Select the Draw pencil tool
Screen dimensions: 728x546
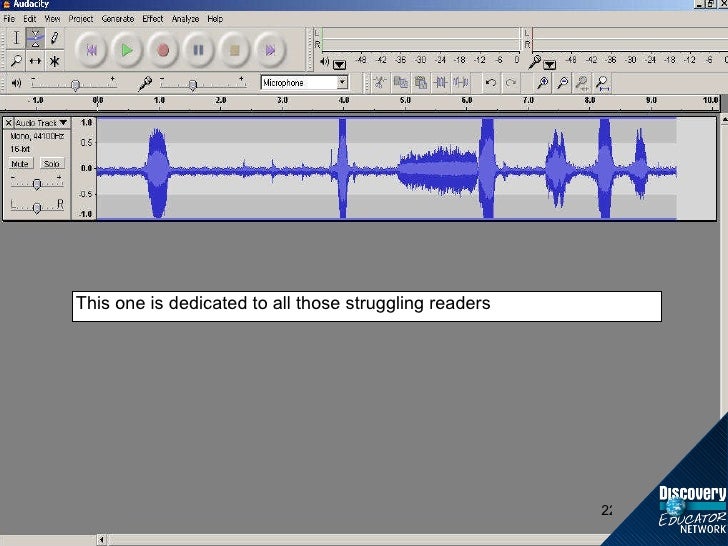54,38
